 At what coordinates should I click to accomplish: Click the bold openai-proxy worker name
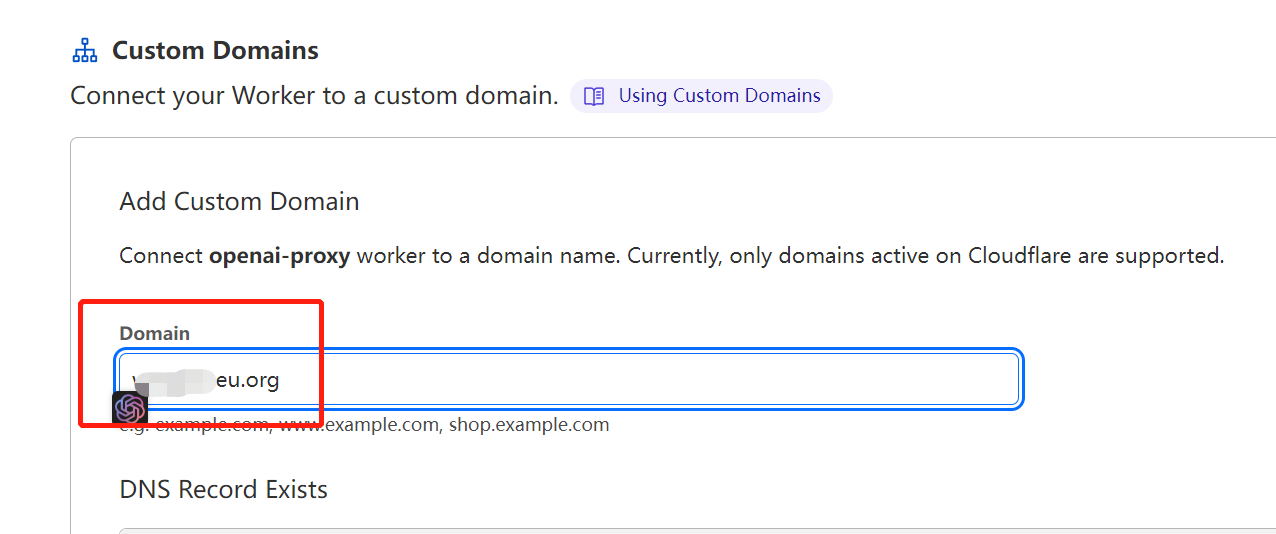pos(279,256)
